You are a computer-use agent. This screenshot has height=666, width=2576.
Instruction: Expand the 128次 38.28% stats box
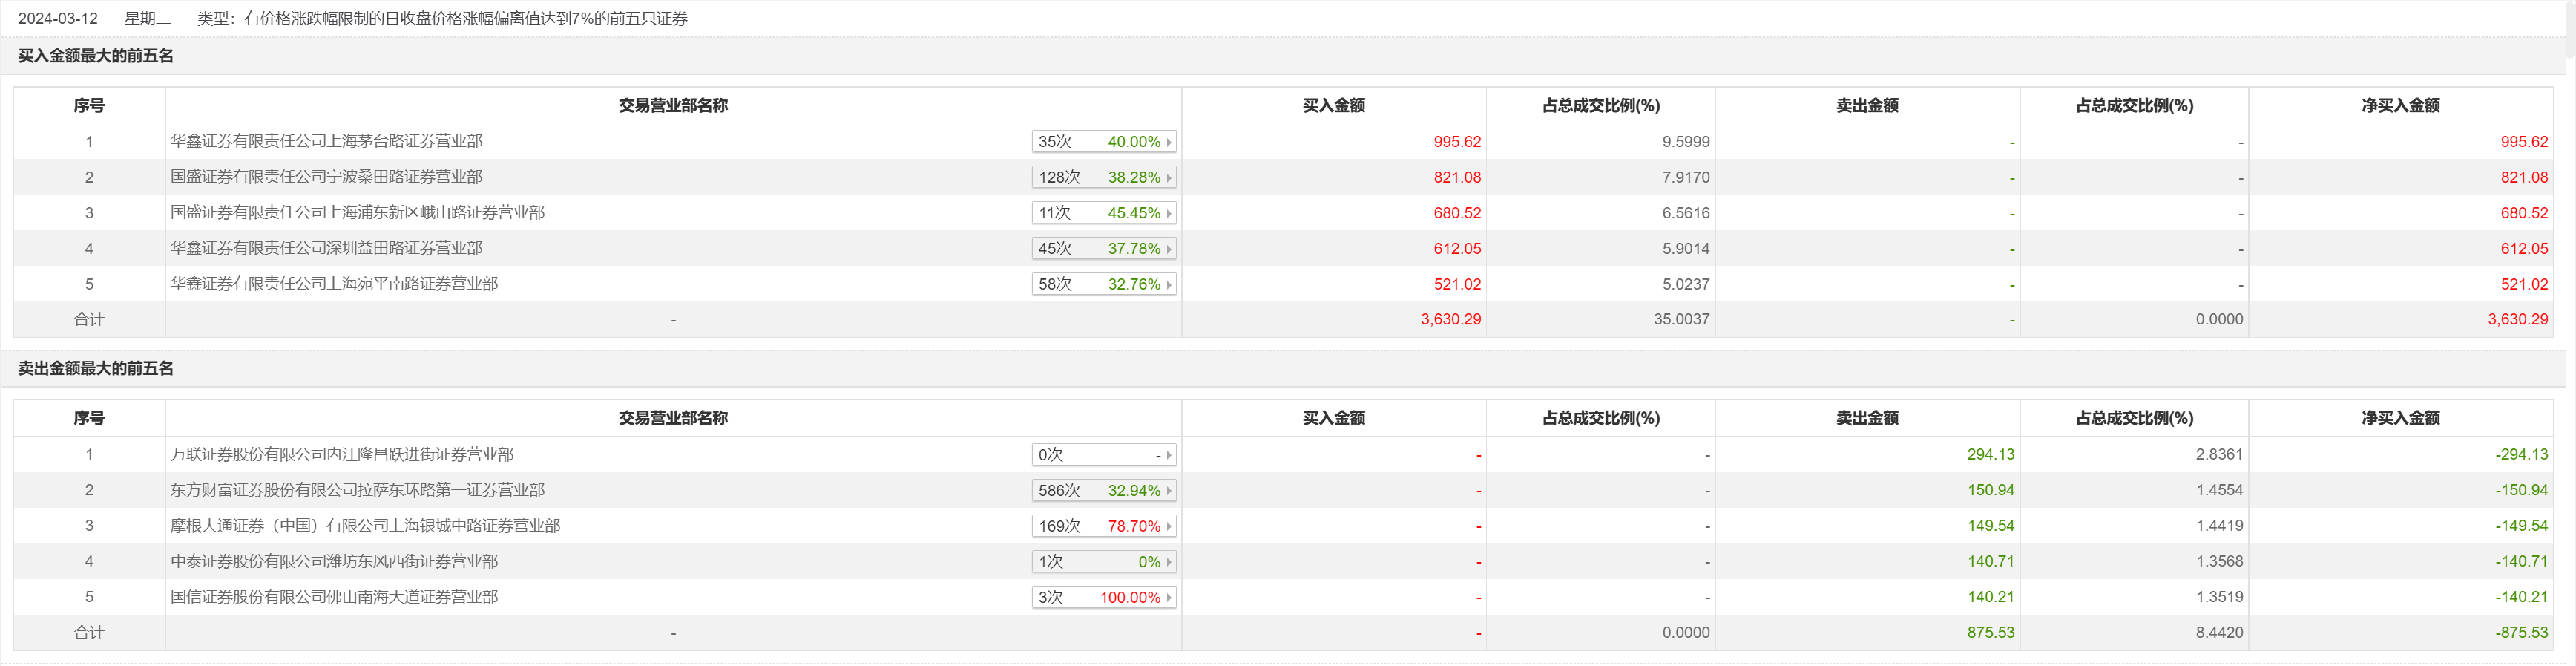[1103, 178]
